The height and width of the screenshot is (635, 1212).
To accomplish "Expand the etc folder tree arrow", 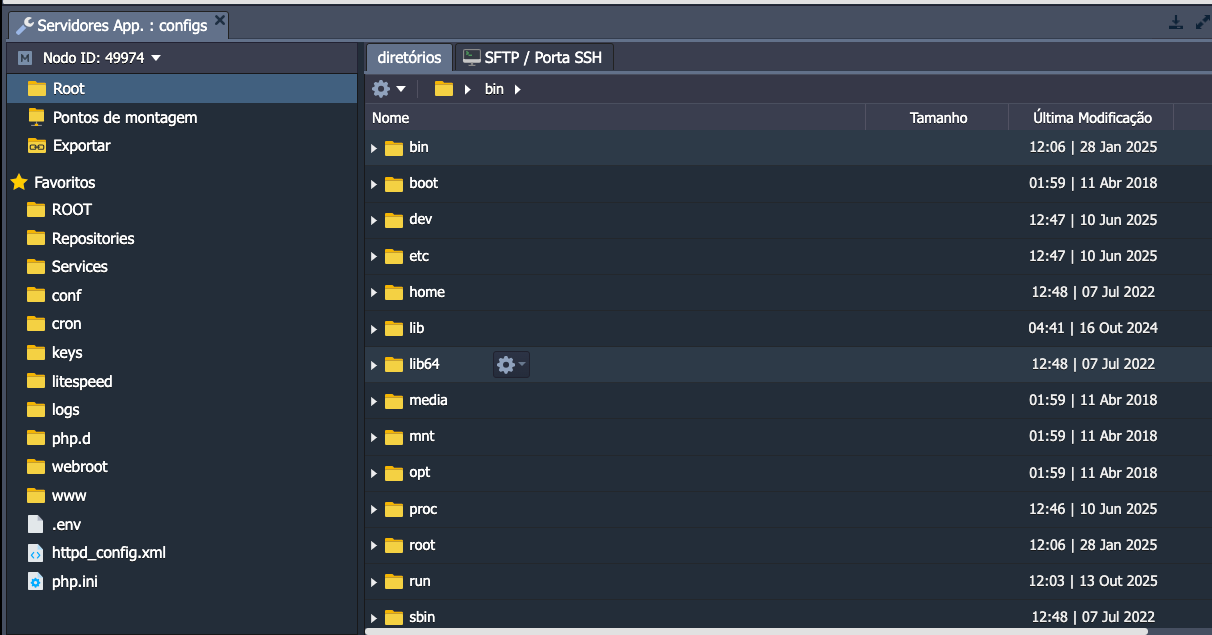I will click(374, 257).
